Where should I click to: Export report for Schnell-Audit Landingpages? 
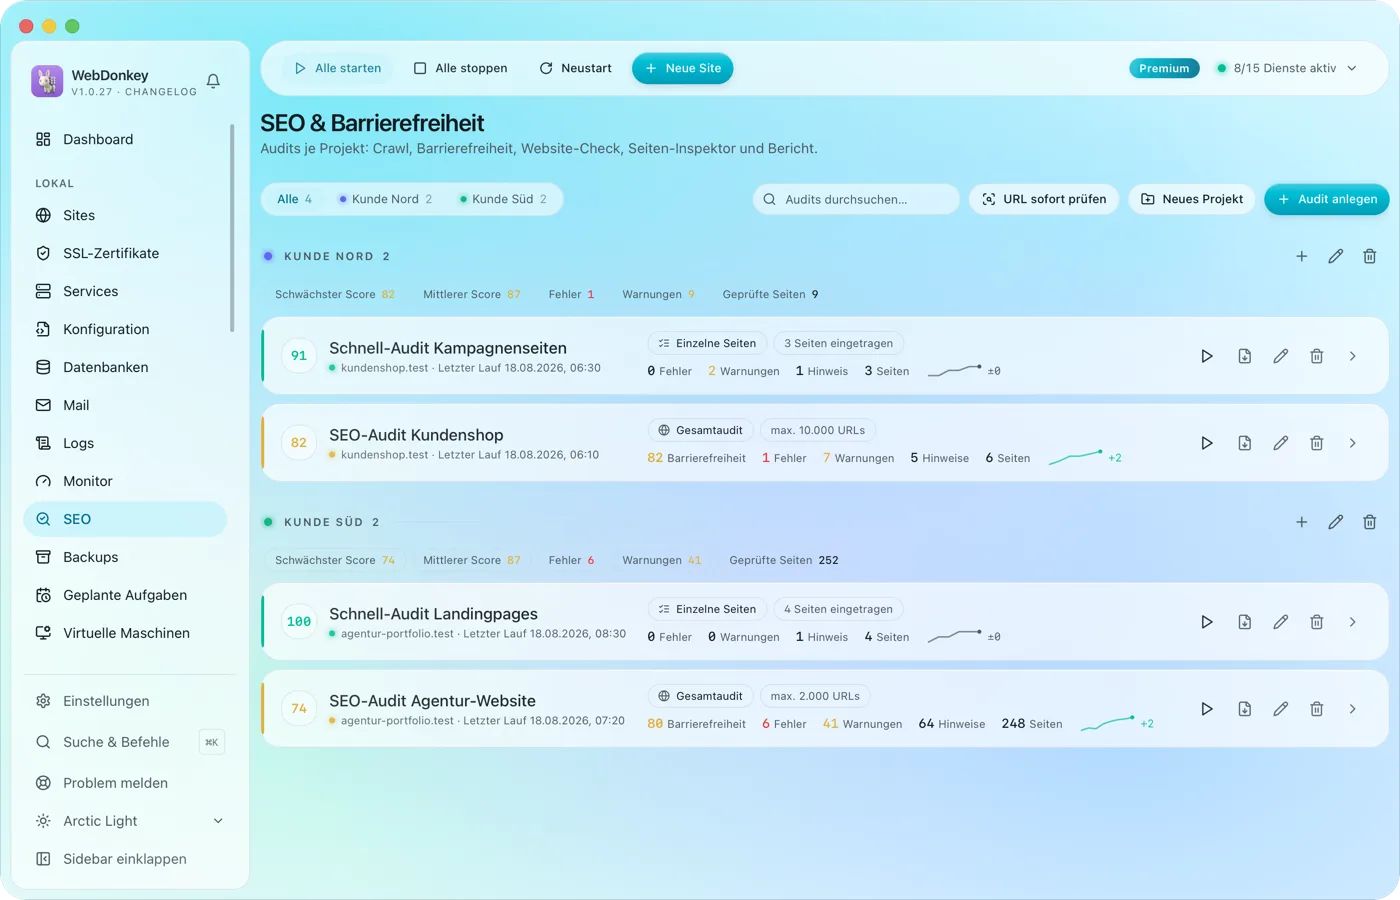point(1245,622)
